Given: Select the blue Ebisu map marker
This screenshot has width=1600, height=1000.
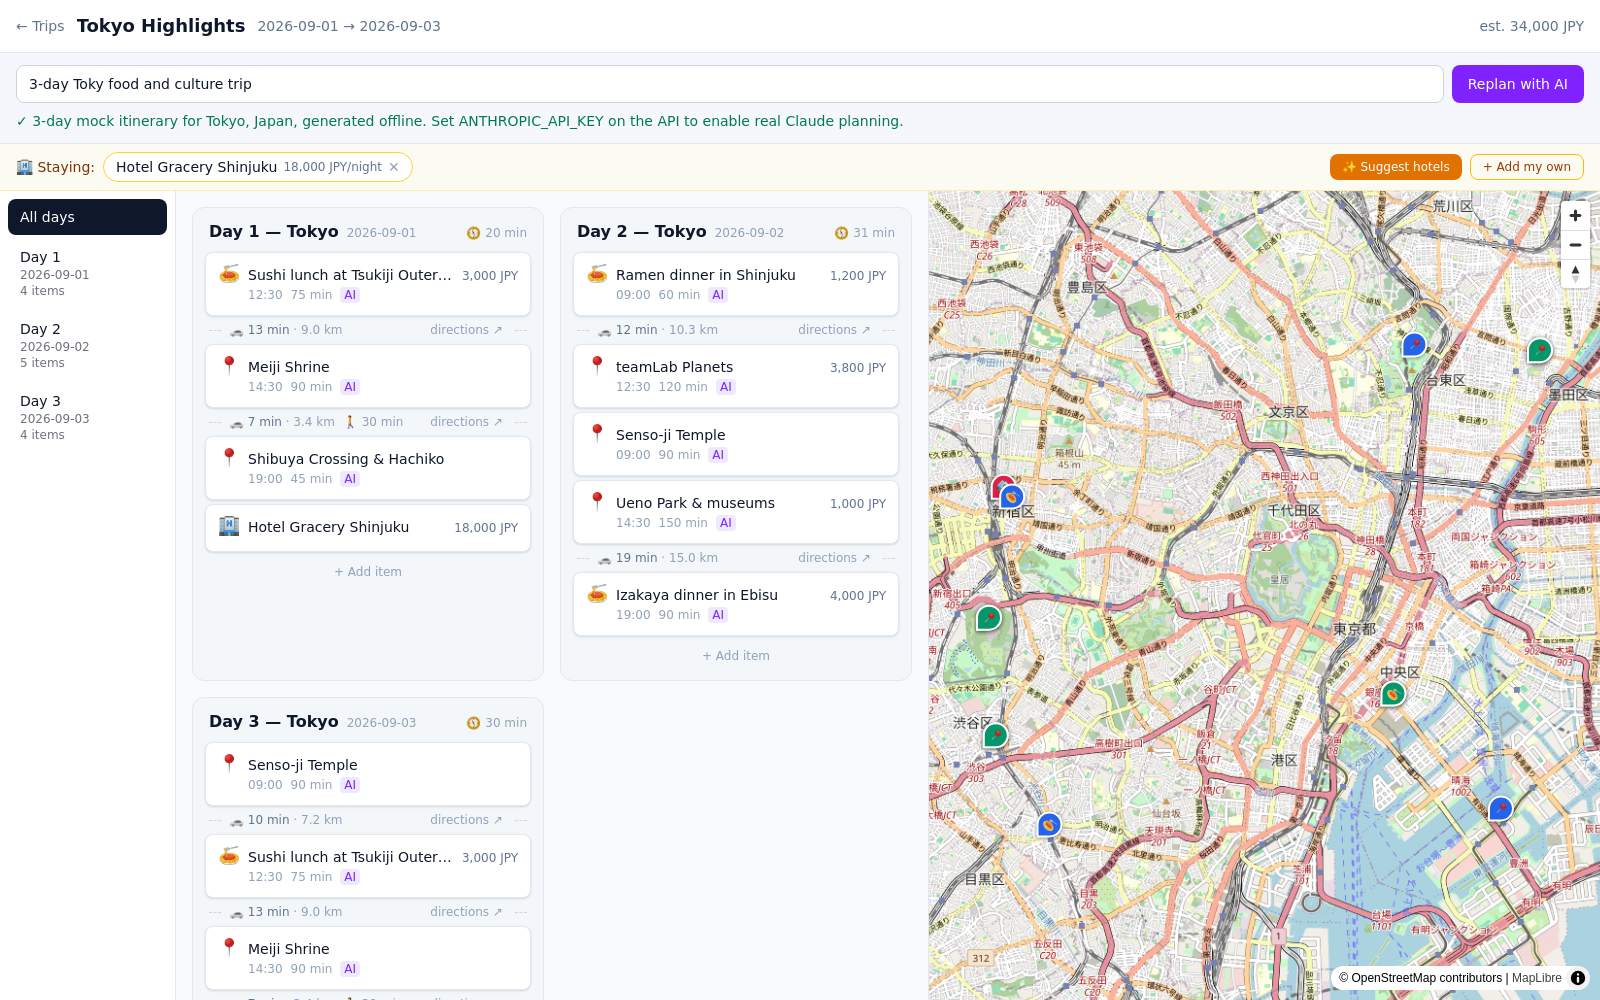Looking at the screenshot, I should coord(1048,825).
